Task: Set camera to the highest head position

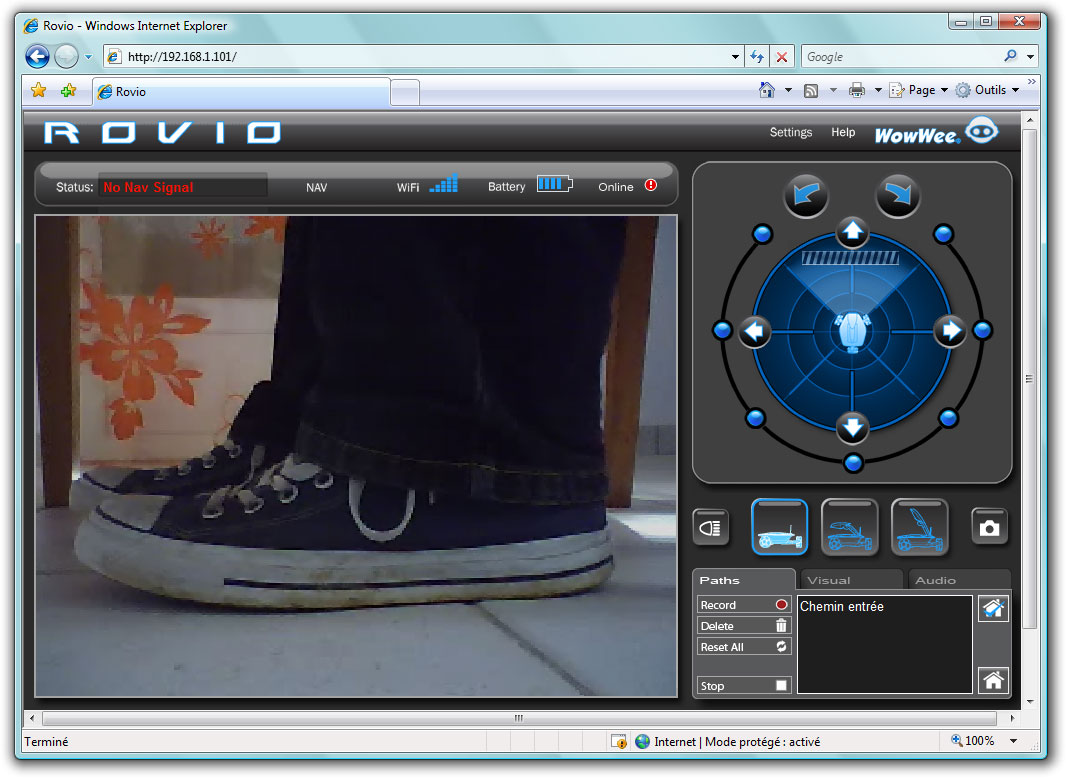Action: point(920,527)
